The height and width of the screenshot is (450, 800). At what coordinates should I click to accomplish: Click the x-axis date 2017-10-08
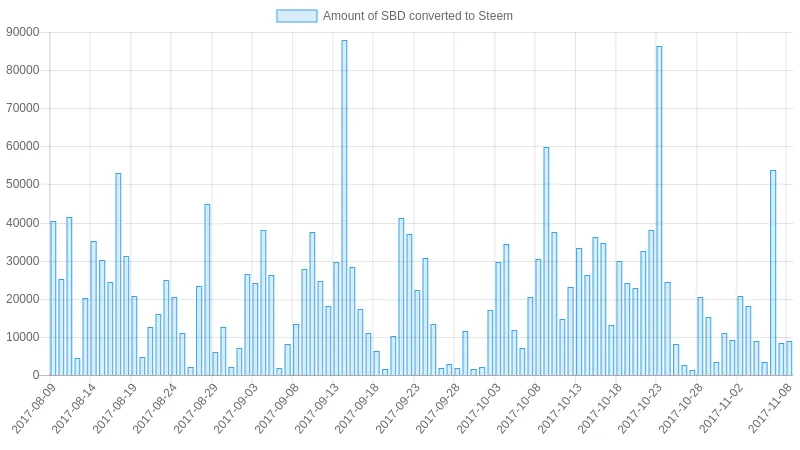519,409
